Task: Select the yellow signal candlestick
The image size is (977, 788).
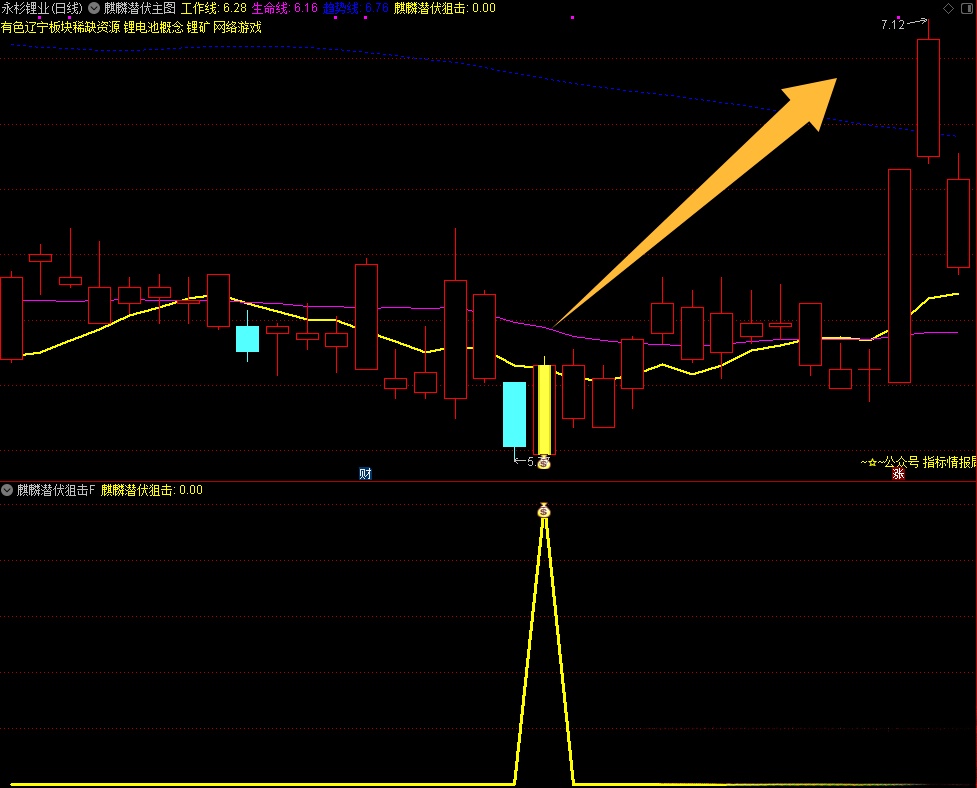Action: pos(544,410)
